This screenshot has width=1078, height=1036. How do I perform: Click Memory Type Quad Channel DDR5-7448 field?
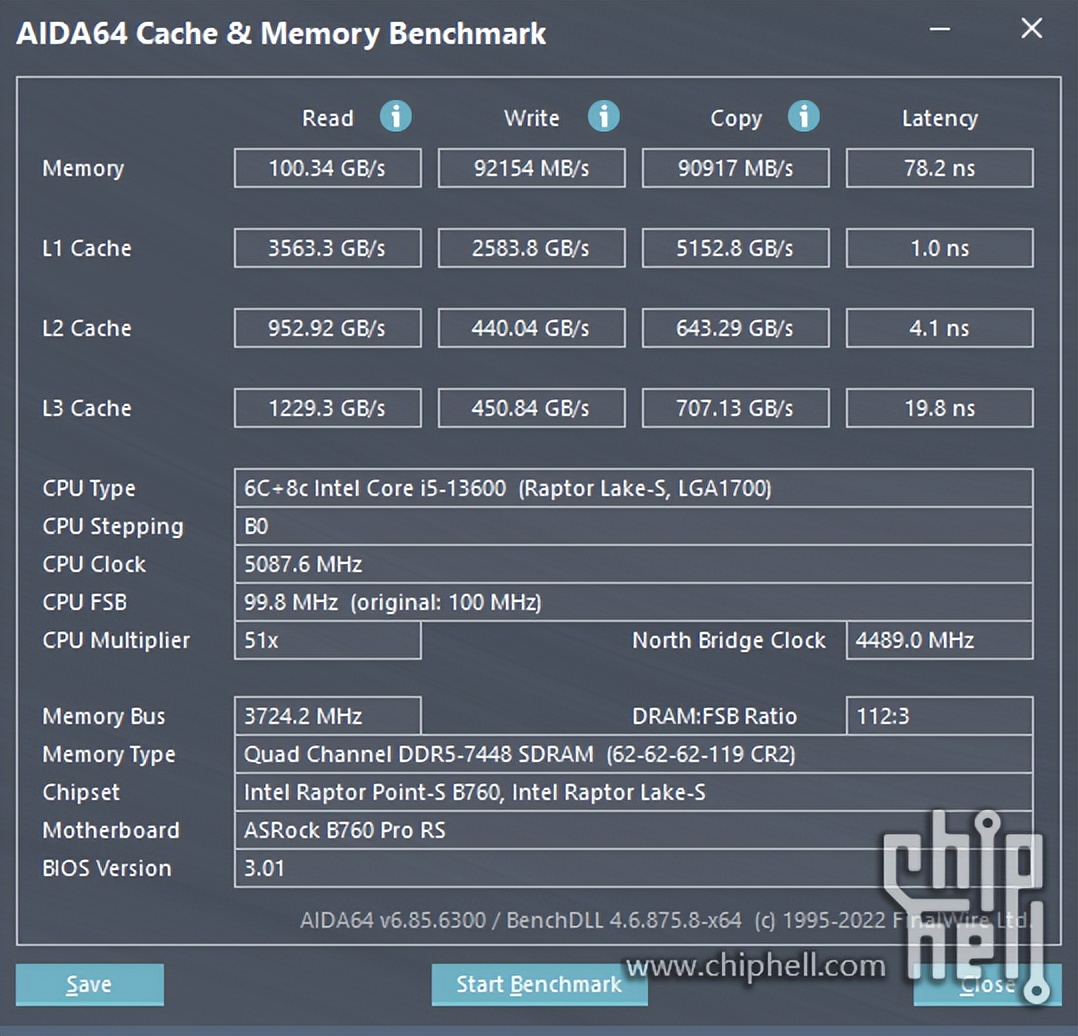pos(633,754)
